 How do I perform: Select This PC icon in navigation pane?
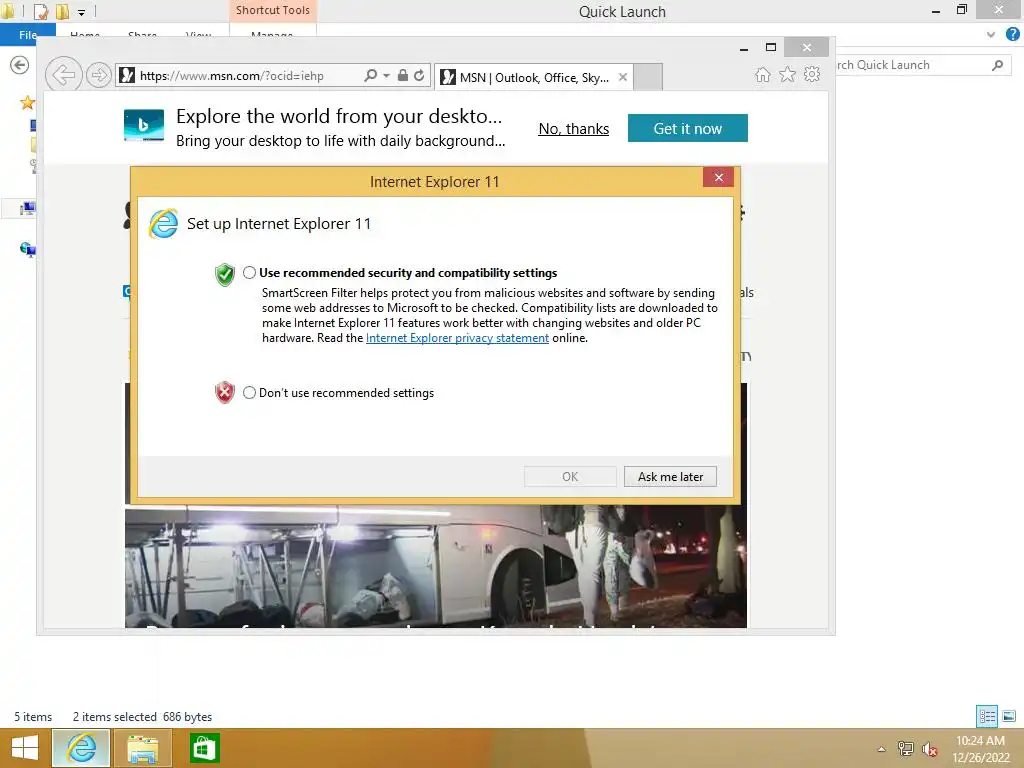27,209
